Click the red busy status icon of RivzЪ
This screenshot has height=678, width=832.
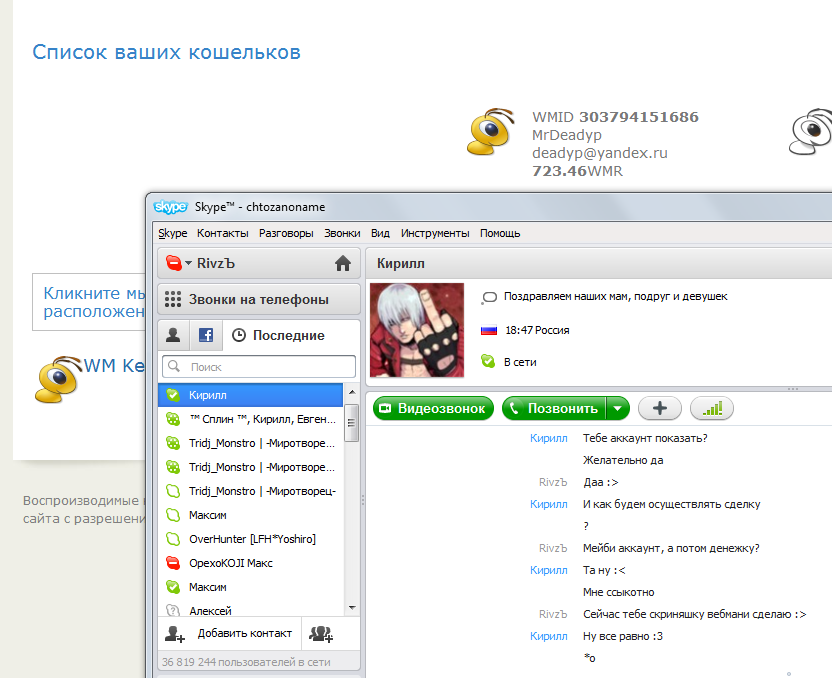tap(174, 263)
